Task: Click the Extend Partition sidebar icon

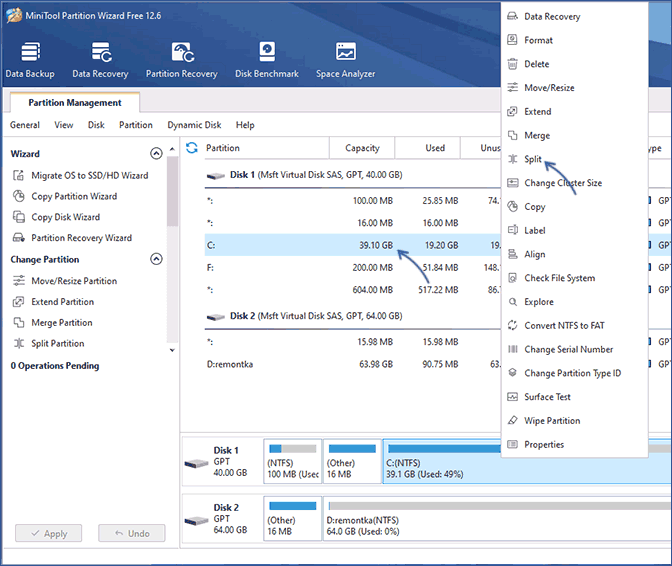Action: click(18, 302)
